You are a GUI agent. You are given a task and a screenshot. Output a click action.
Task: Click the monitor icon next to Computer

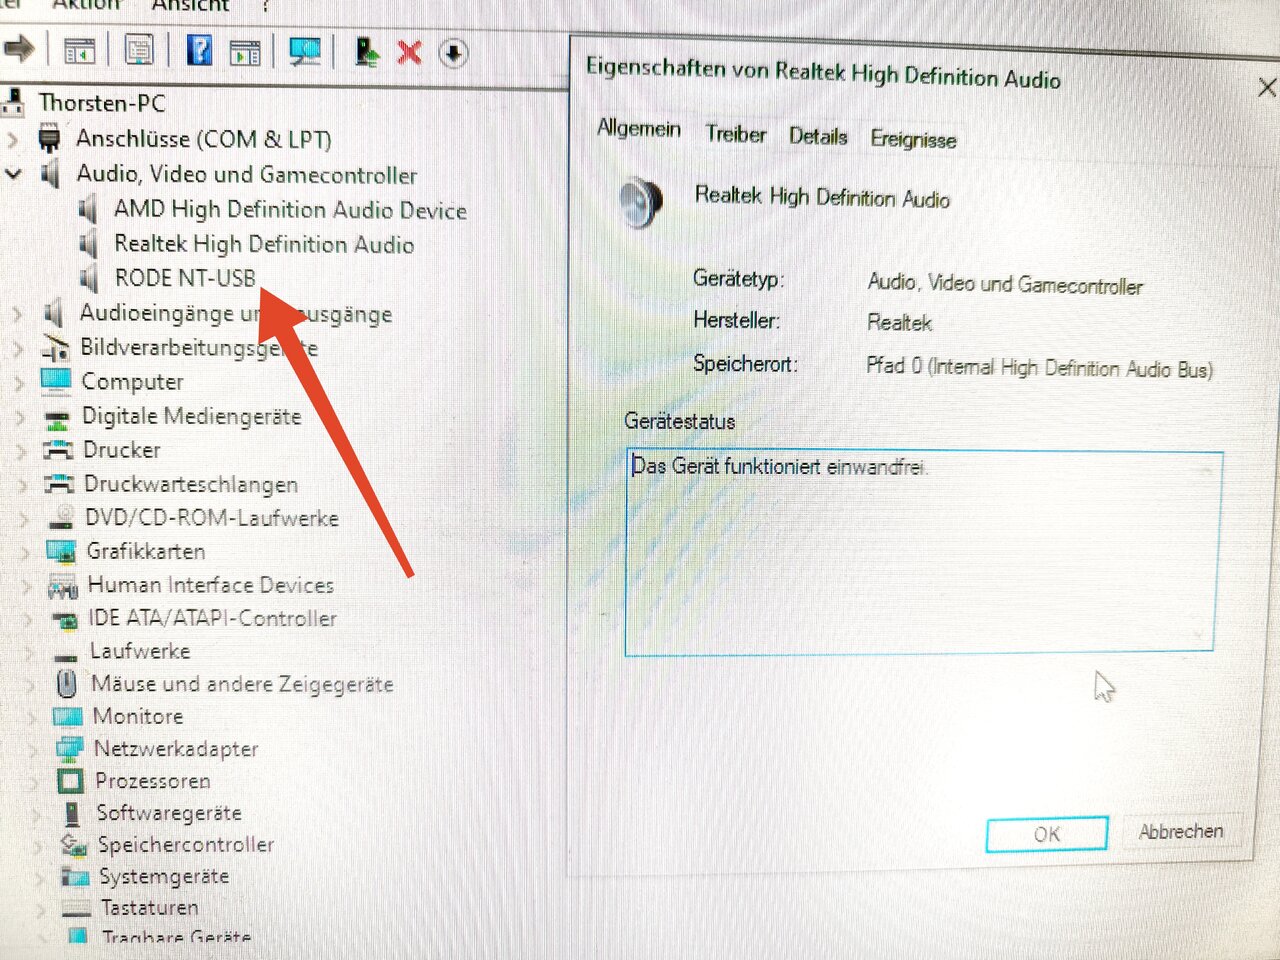[56, 381]
